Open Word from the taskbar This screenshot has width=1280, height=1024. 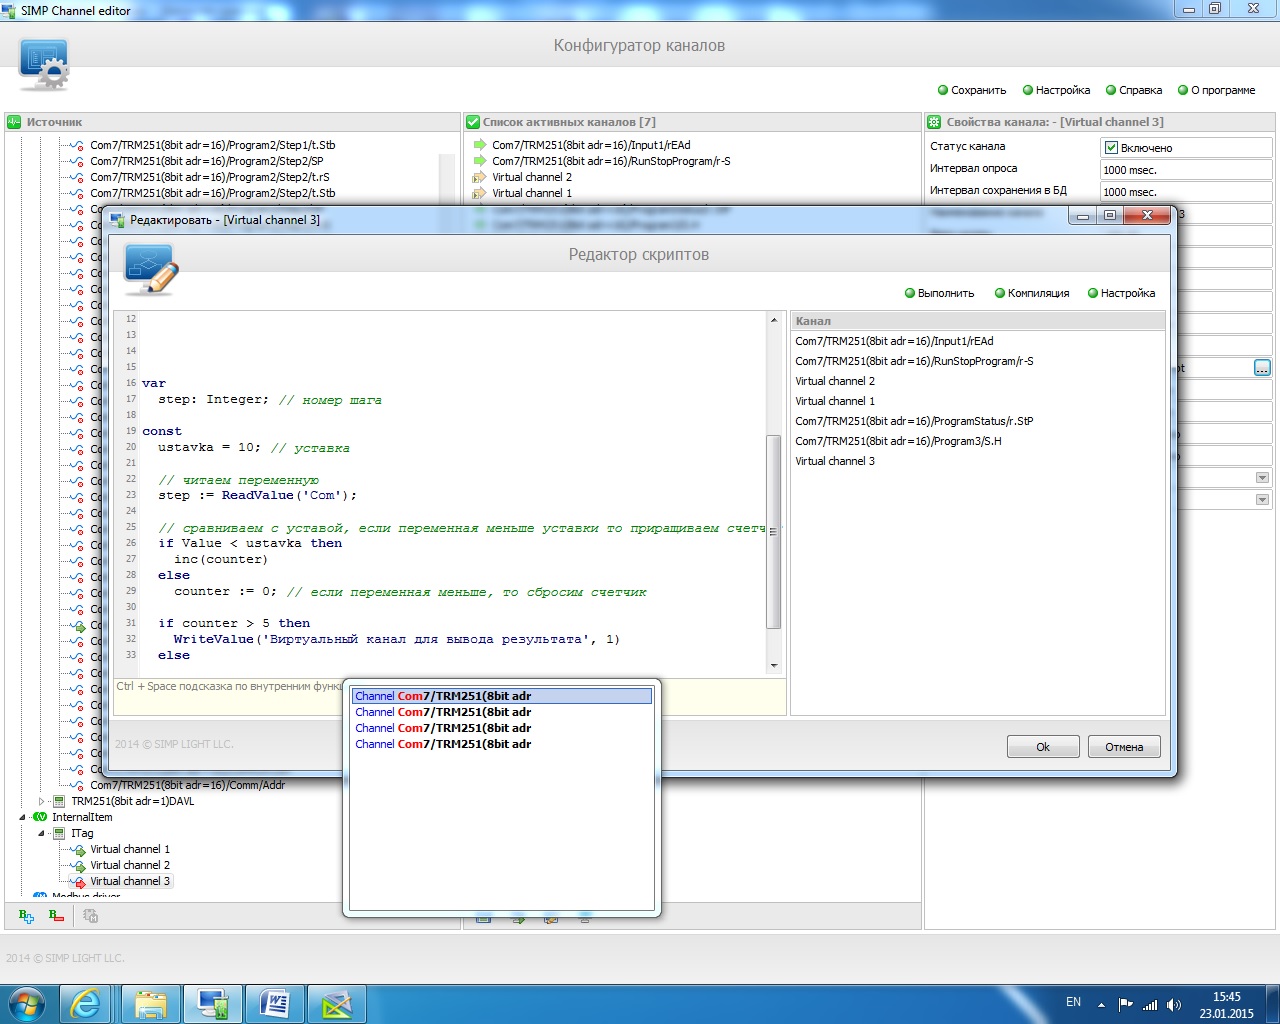click(275, 1003)
